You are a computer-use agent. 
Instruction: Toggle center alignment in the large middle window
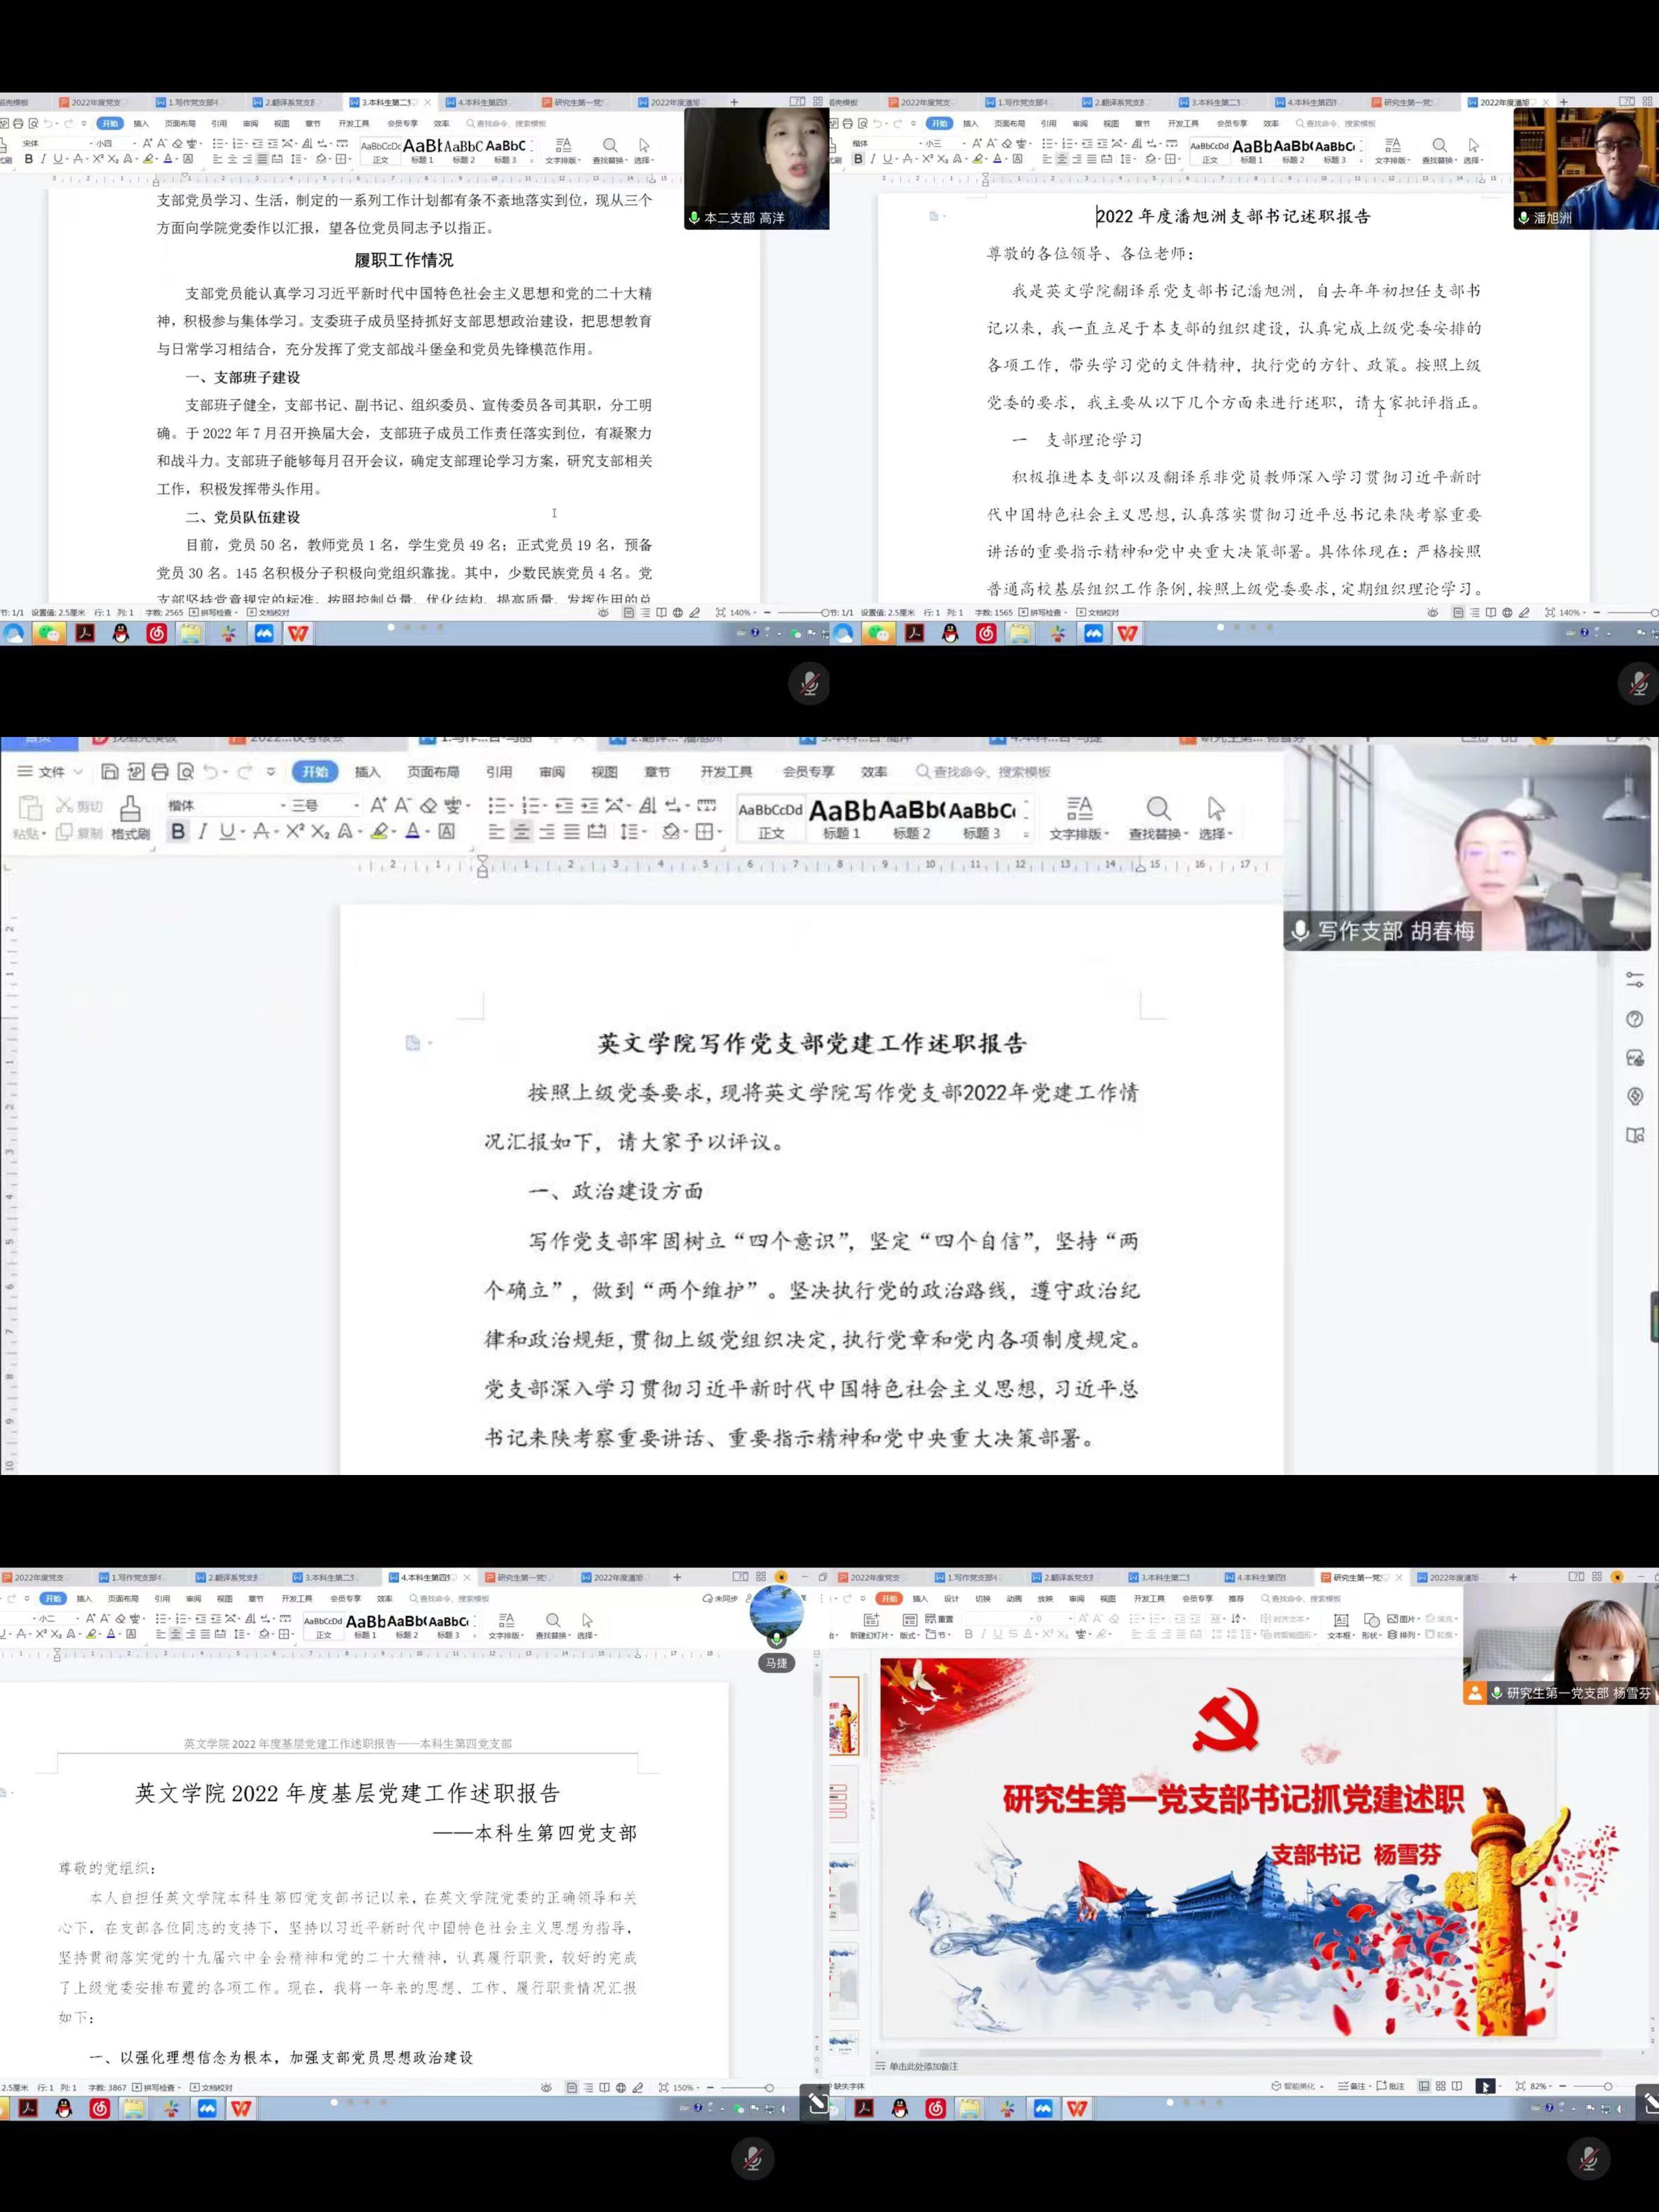point(521,832)
